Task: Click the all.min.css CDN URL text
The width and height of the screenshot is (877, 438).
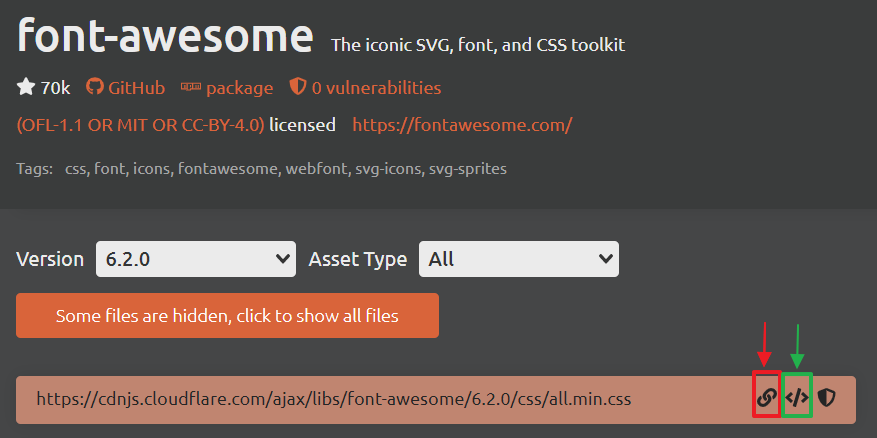Action: pyautogui.click(x=333, y=399)
